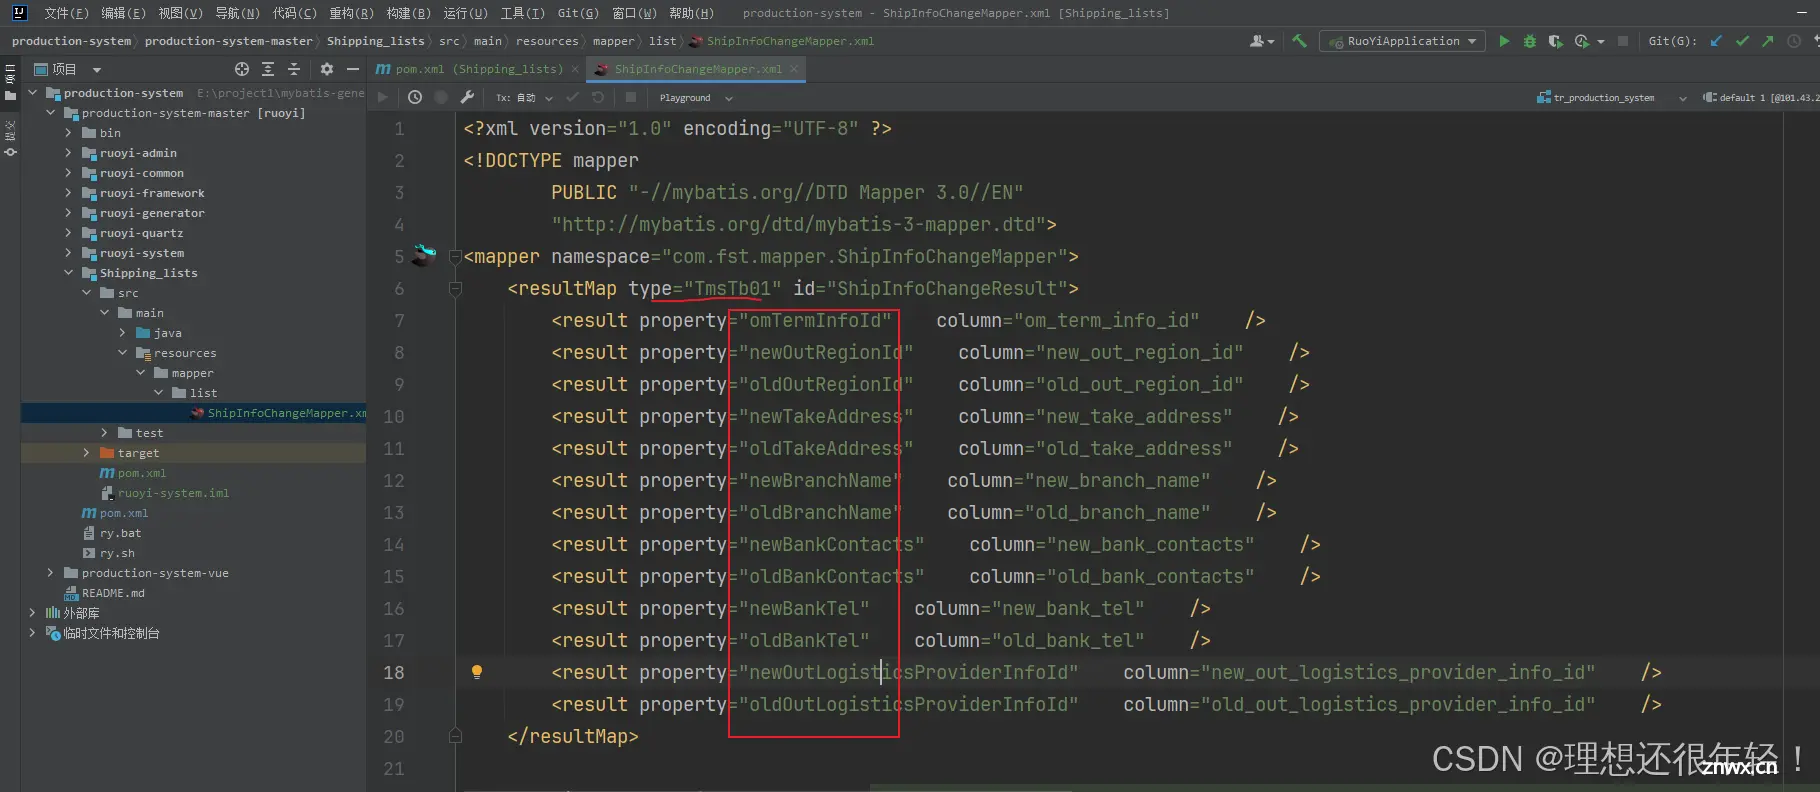Start debugging with the green bug icon

[x=1529, y=41]
